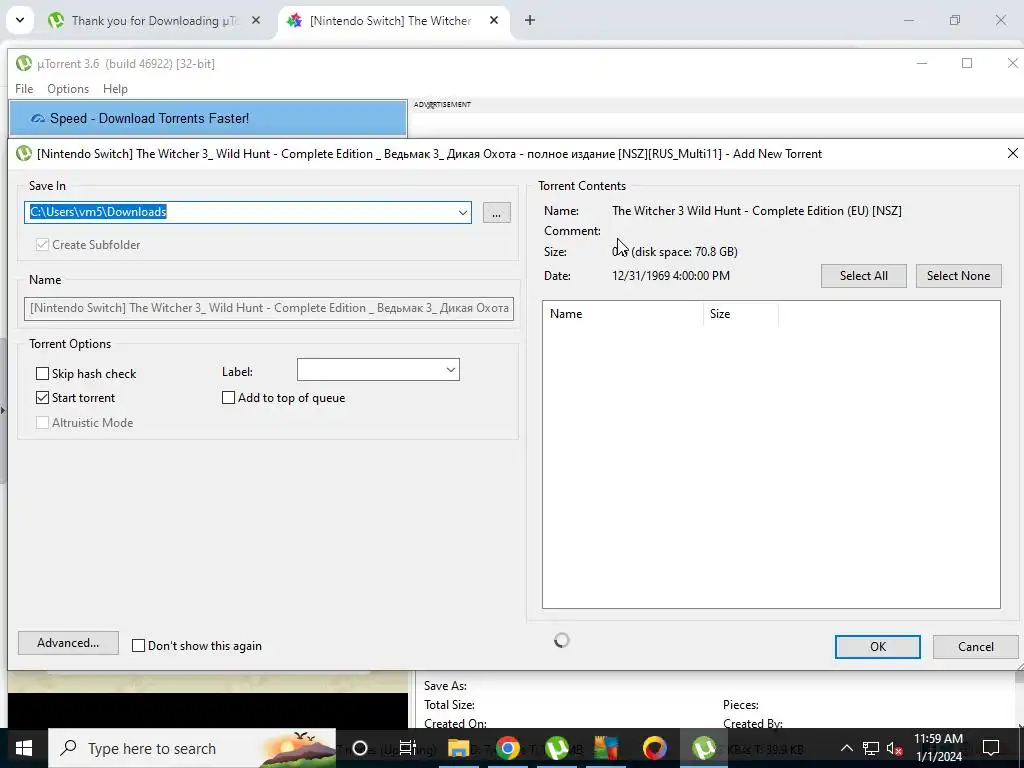Screen dimensions: 1024x768
Task: Click the torrent Name text field
Action: pos(269,308)
